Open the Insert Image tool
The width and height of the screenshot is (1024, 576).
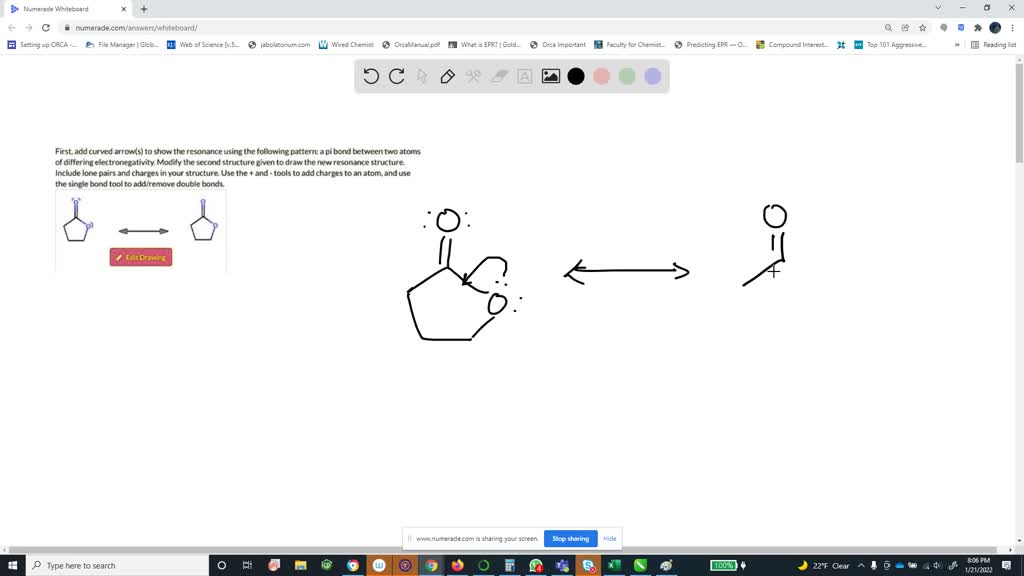[x=550, y=75]
